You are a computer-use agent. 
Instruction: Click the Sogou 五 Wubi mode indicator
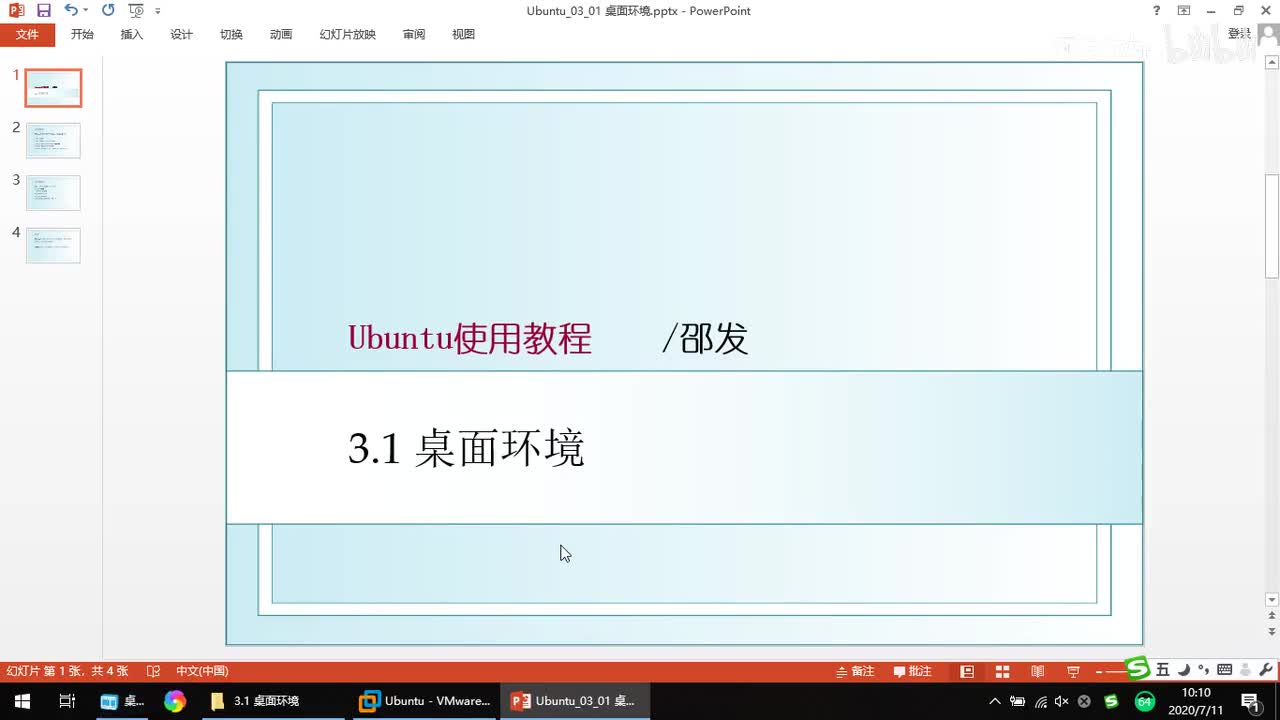tap(1162, 670)
